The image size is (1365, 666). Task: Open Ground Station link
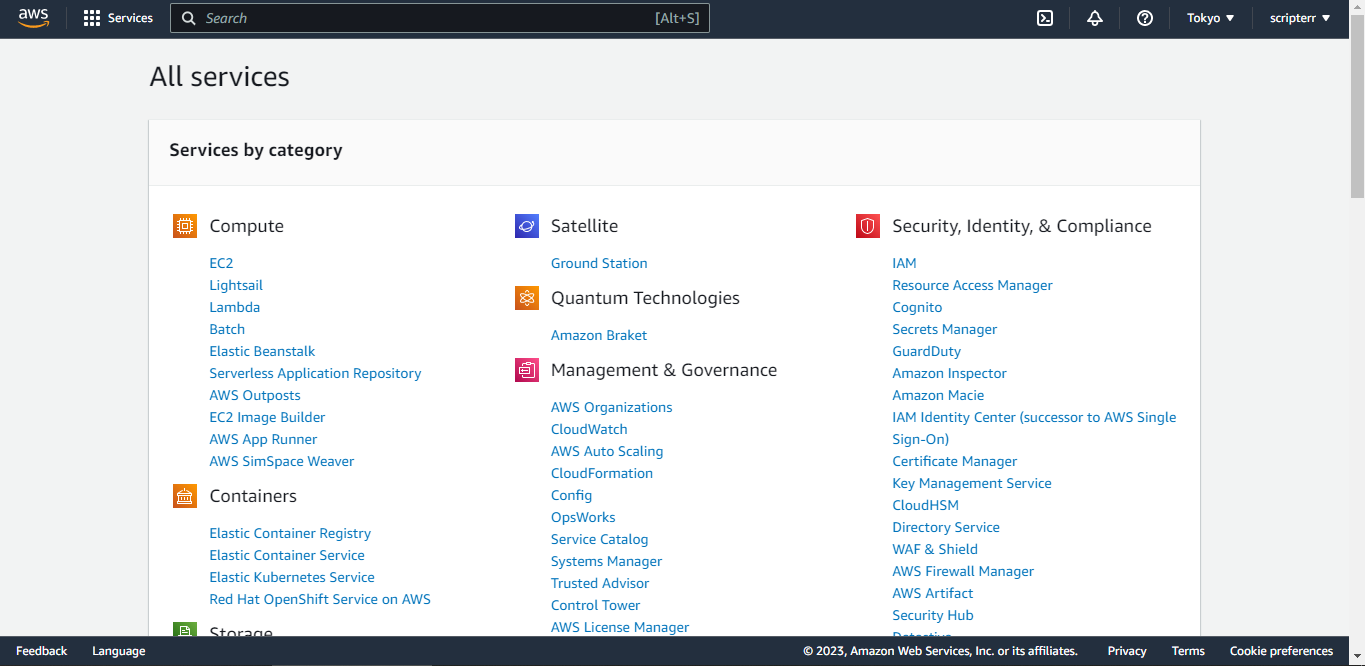[x=599, y=263]
